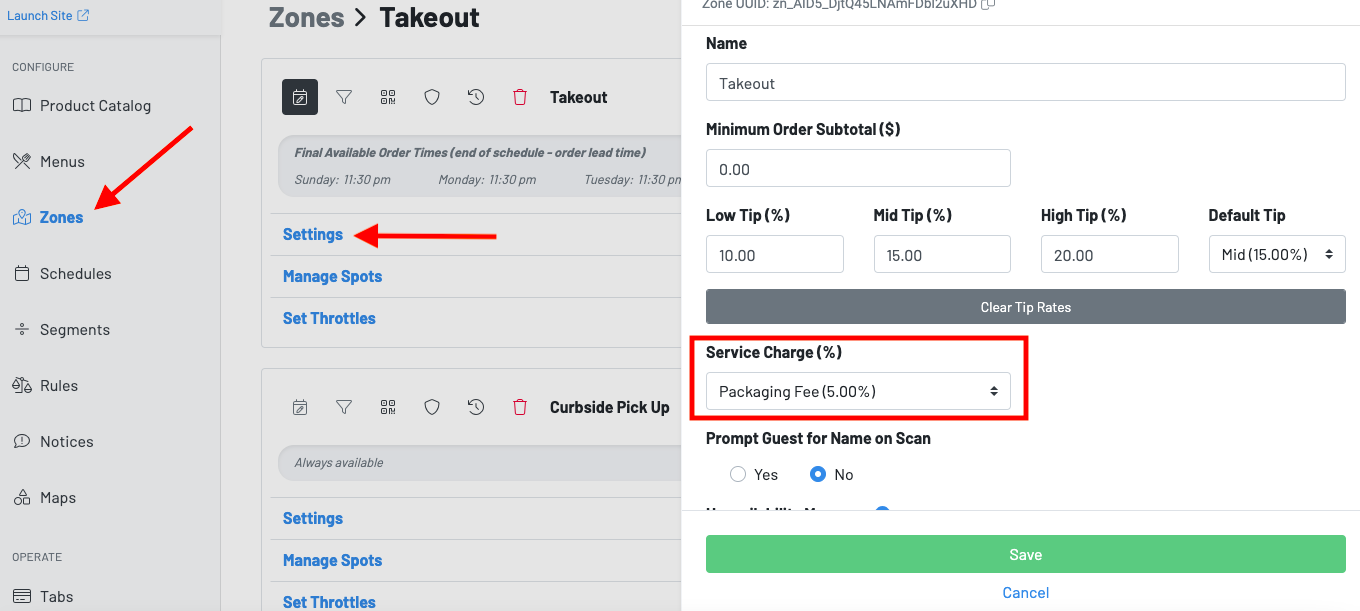Open the Default Tip dropdown
Image resolution: width=1360 pixels, height=611 pixels.
coord(1277,255)
